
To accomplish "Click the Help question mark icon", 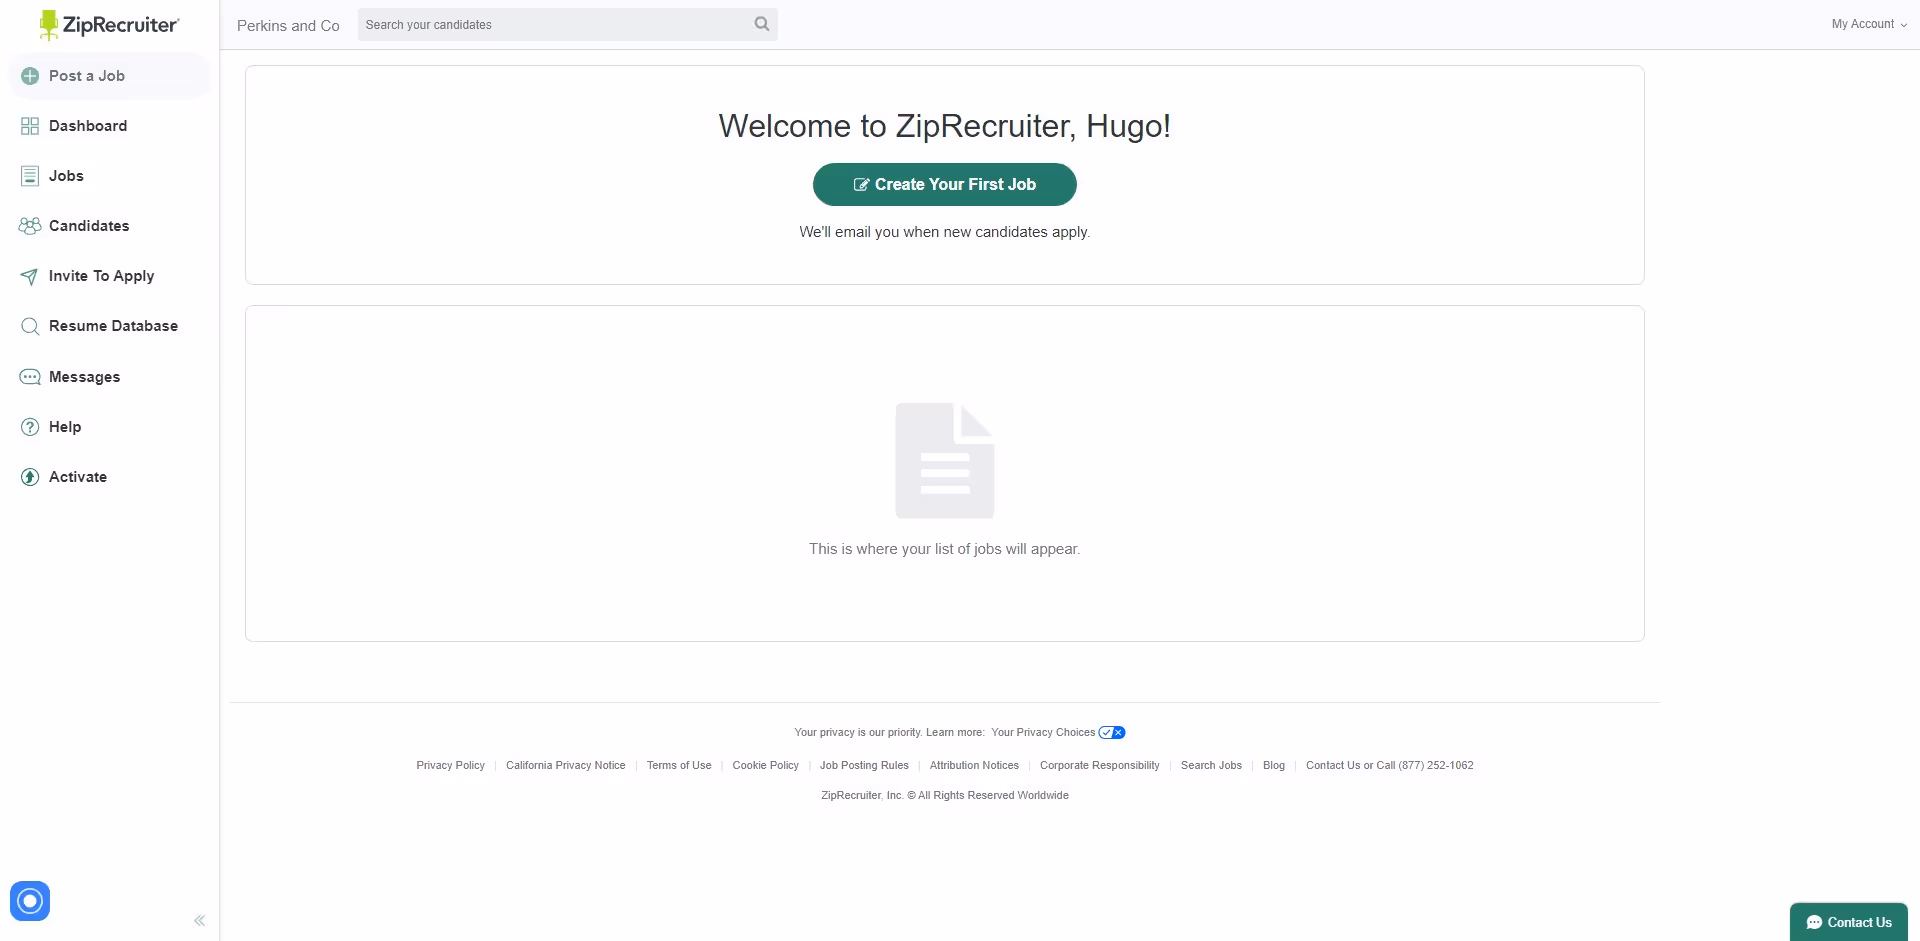I will point(30,427).
